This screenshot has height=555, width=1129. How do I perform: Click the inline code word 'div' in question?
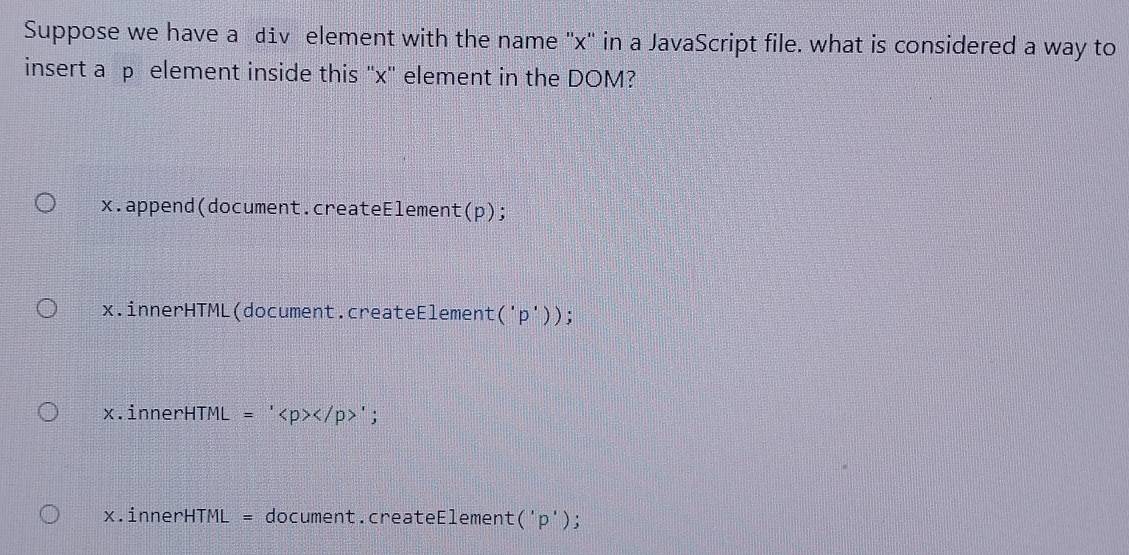[272, 39]
